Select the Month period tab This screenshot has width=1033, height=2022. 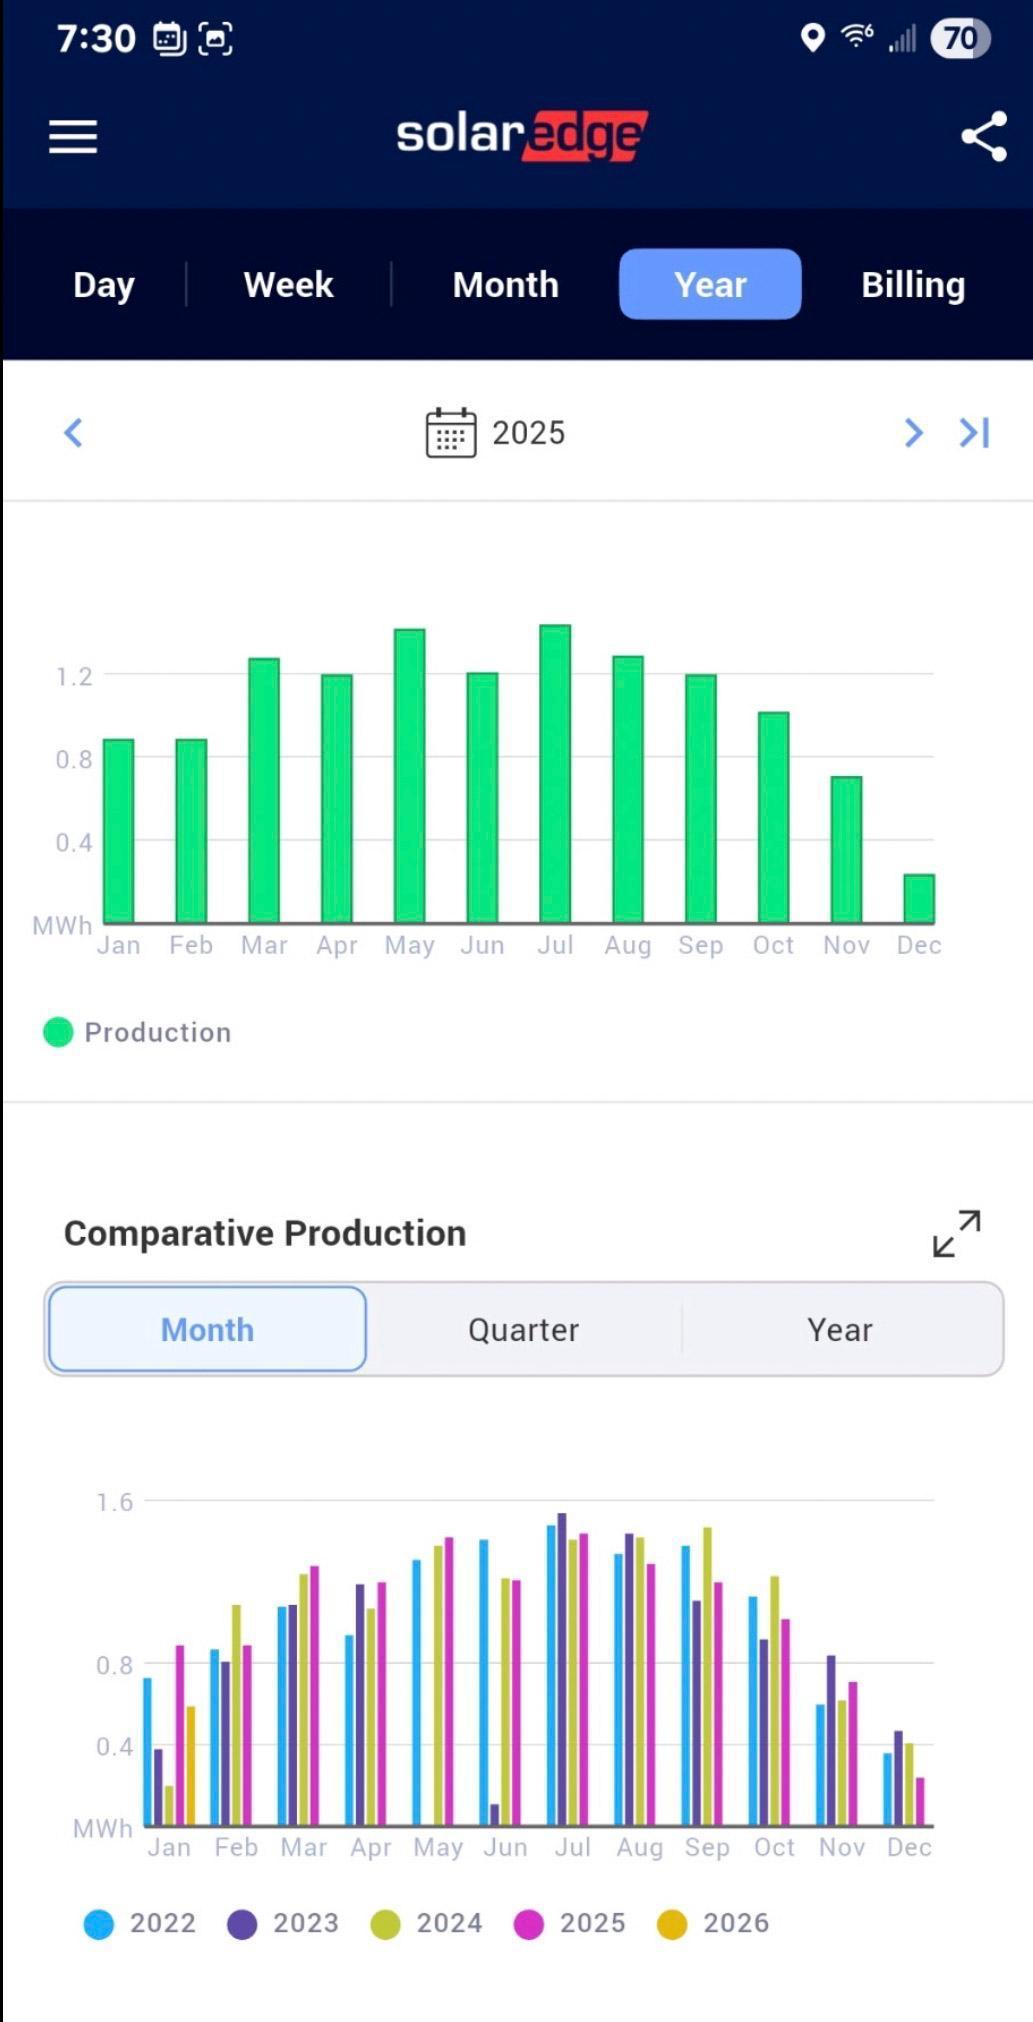click(505, 285)
